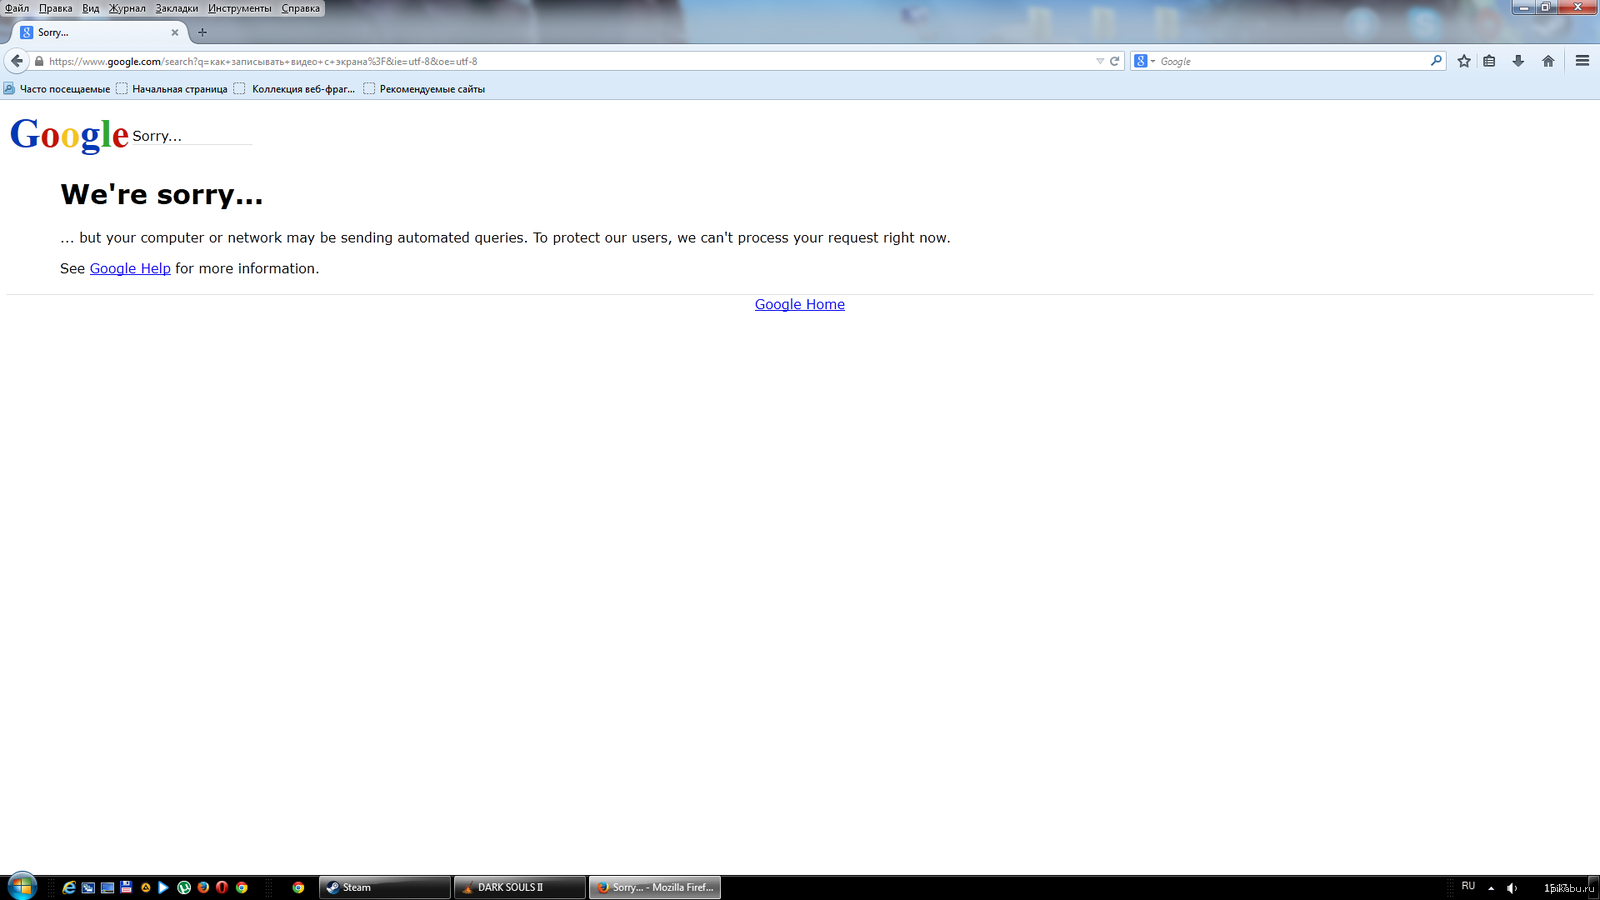The width and height of the screenshot is (1600, 900).
Task: Click the Show Desktop taskbar icon
Action: point(107,887)
